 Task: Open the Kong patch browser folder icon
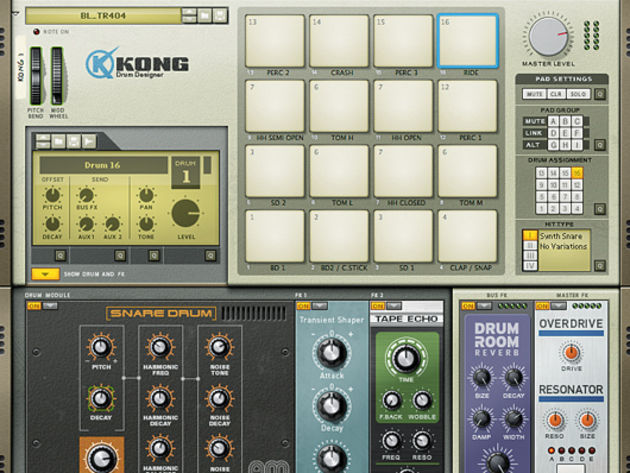(205, 16)
